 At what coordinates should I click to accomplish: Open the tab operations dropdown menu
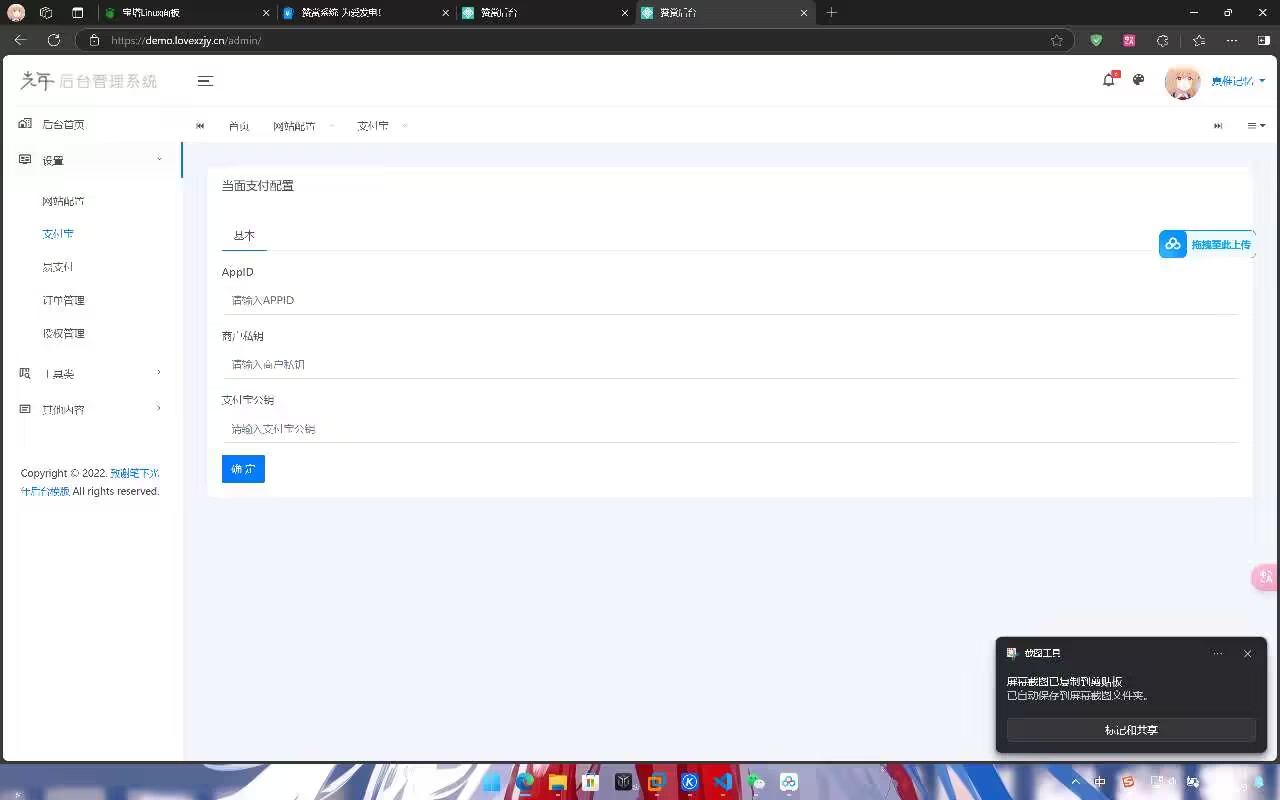(1256, 126)
